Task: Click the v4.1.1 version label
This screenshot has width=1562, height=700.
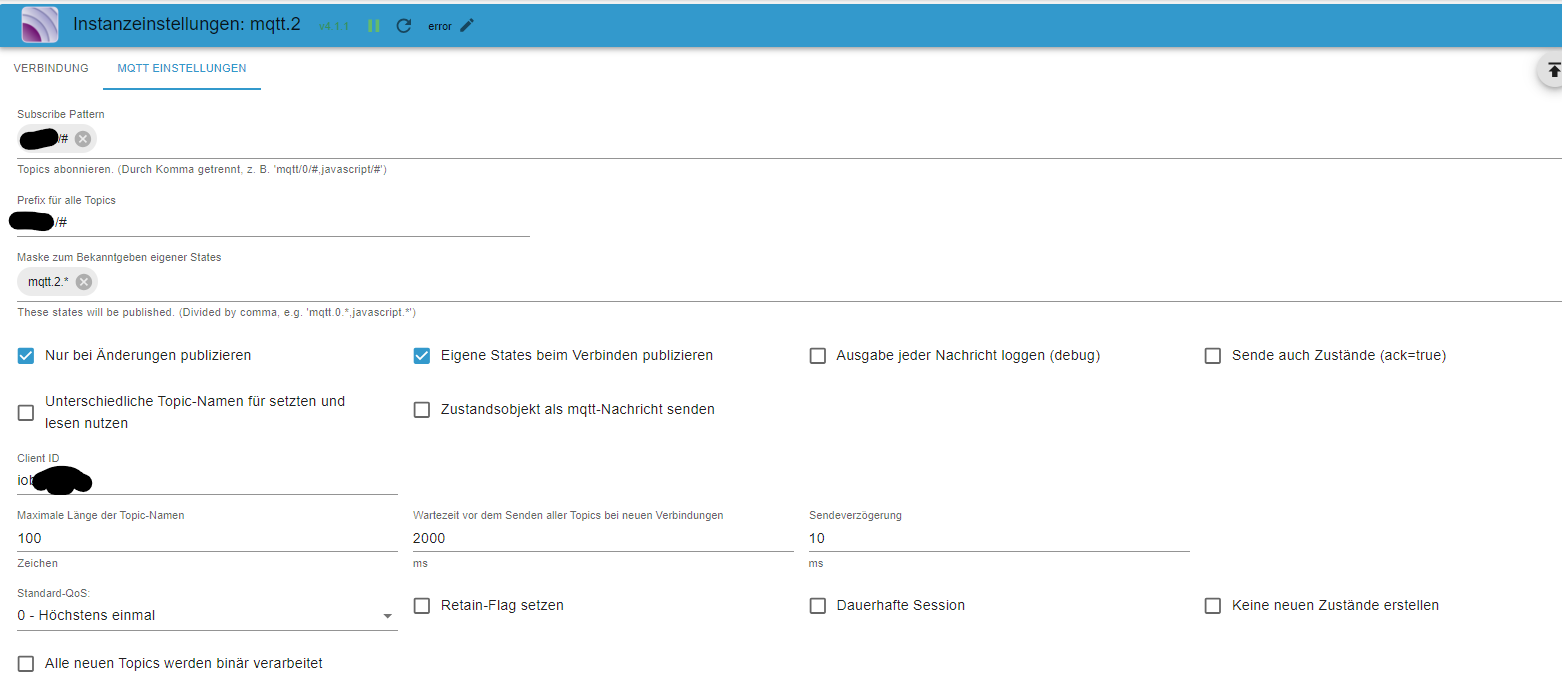Action: (334, 26)
